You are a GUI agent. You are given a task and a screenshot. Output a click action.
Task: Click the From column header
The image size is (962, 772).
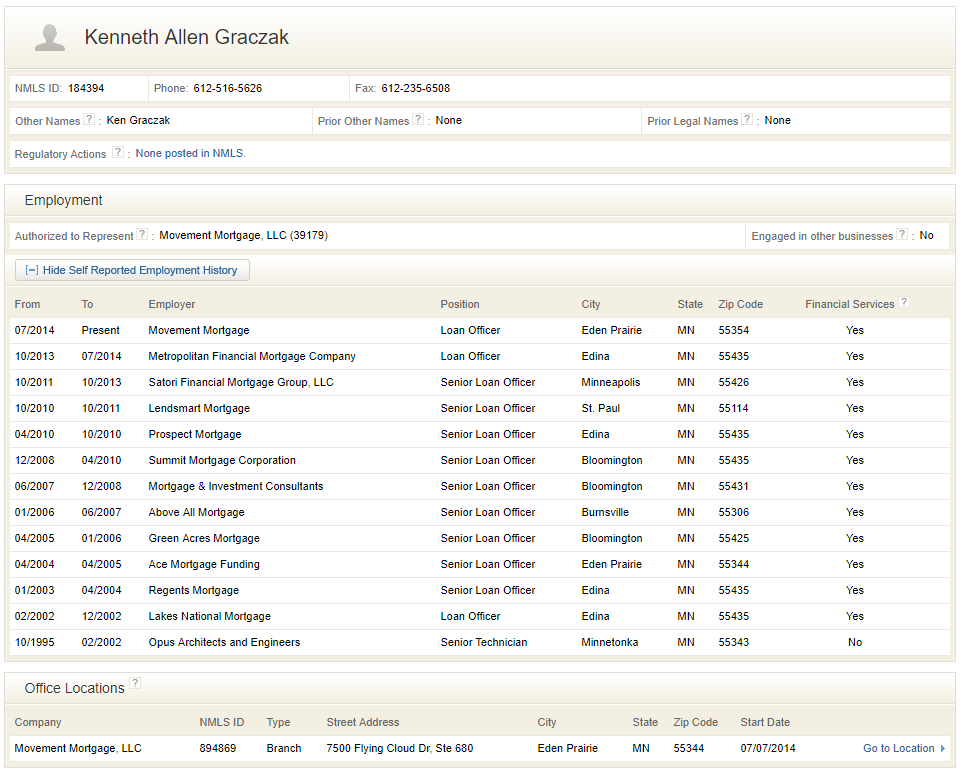coord(28,304)
